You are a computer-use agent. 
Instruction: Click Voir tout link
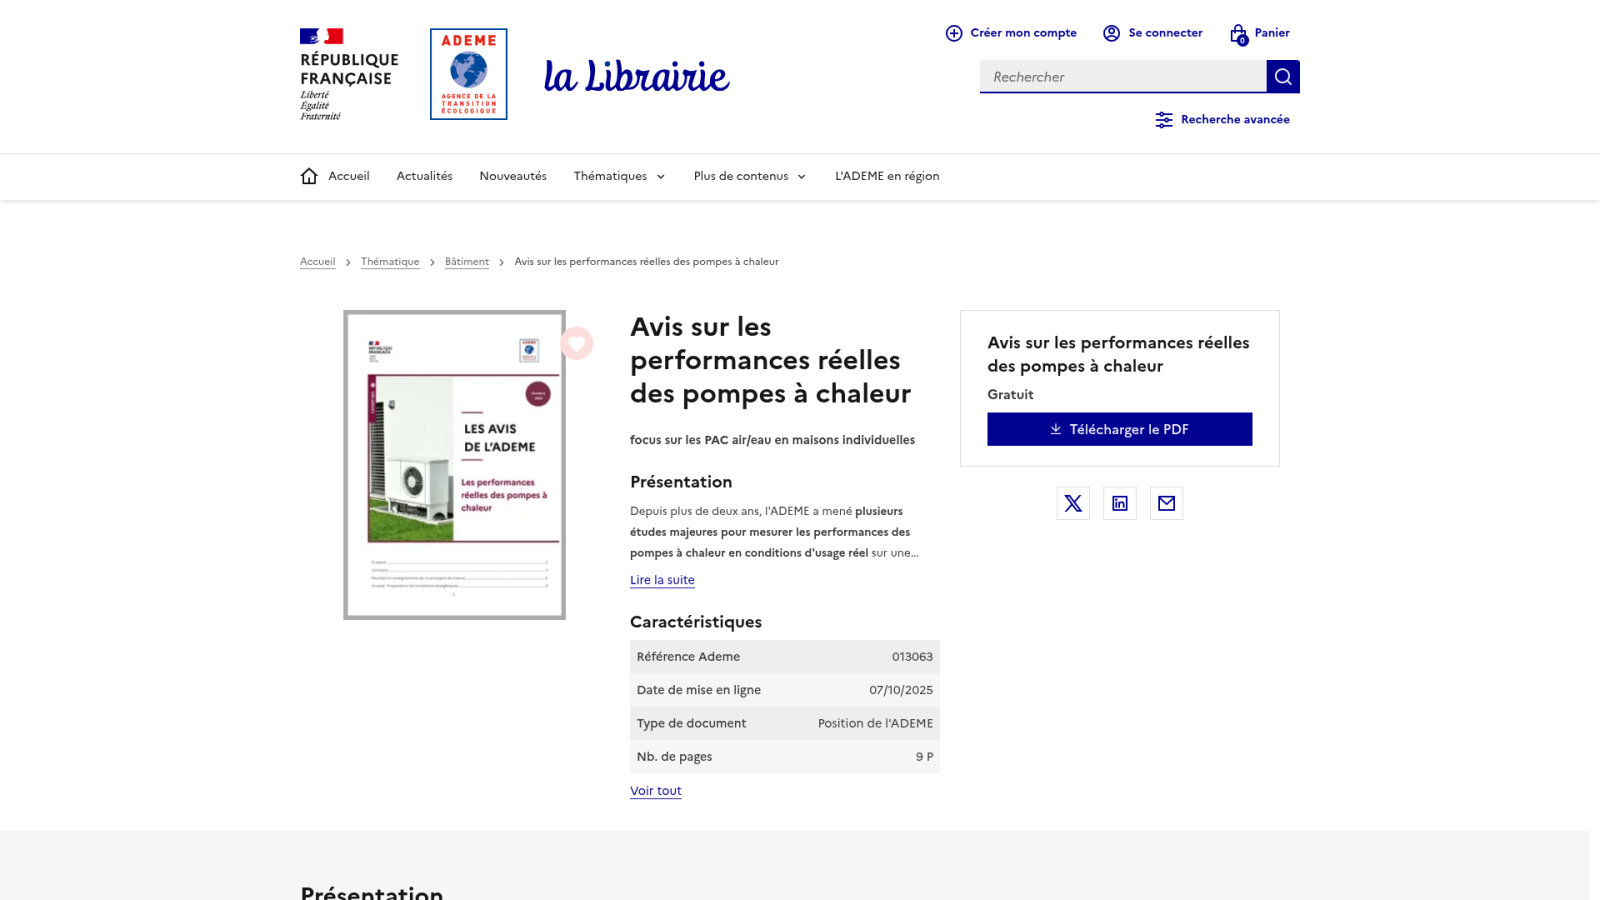click(656, 791)
